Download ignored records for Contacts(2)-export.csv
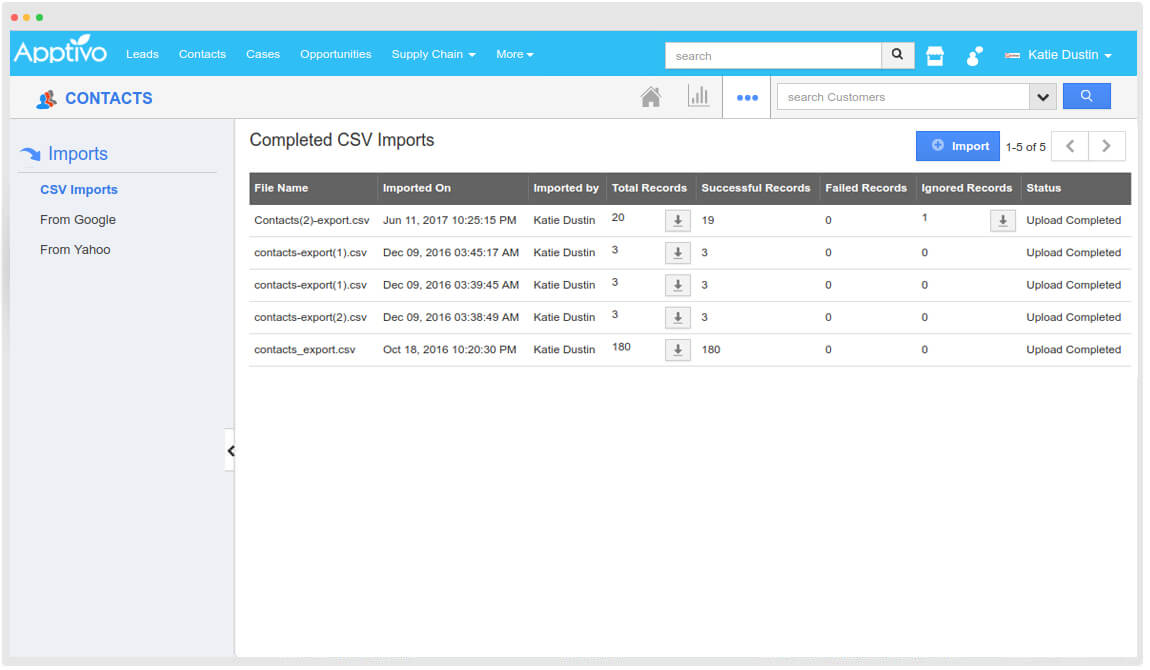This screenshot has height=670, width=1150. tap(1002, 220)
